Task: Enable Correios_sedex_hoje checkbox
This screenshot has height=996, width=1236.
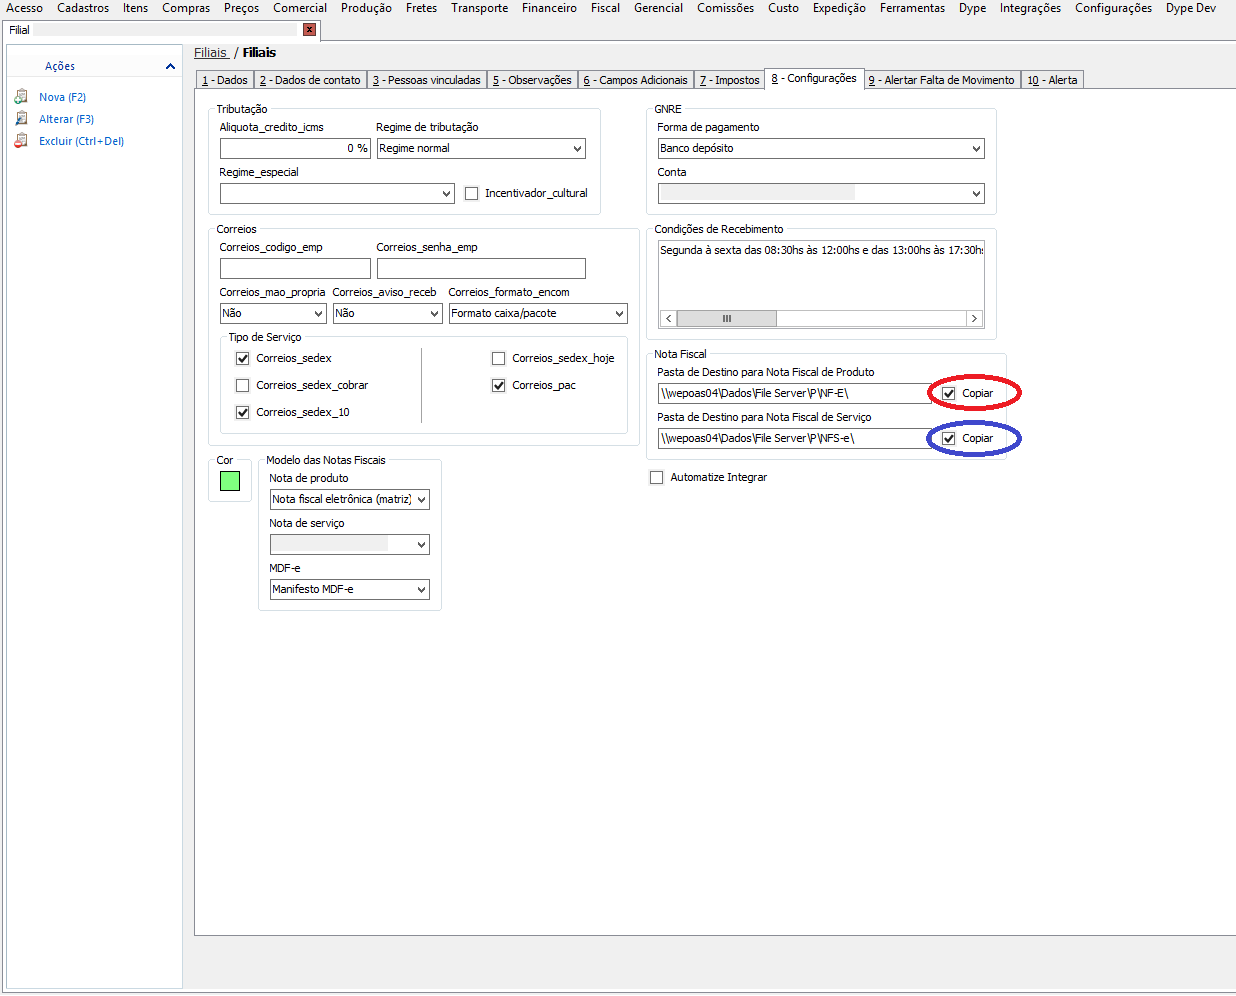Action: [x=499, y=359]
